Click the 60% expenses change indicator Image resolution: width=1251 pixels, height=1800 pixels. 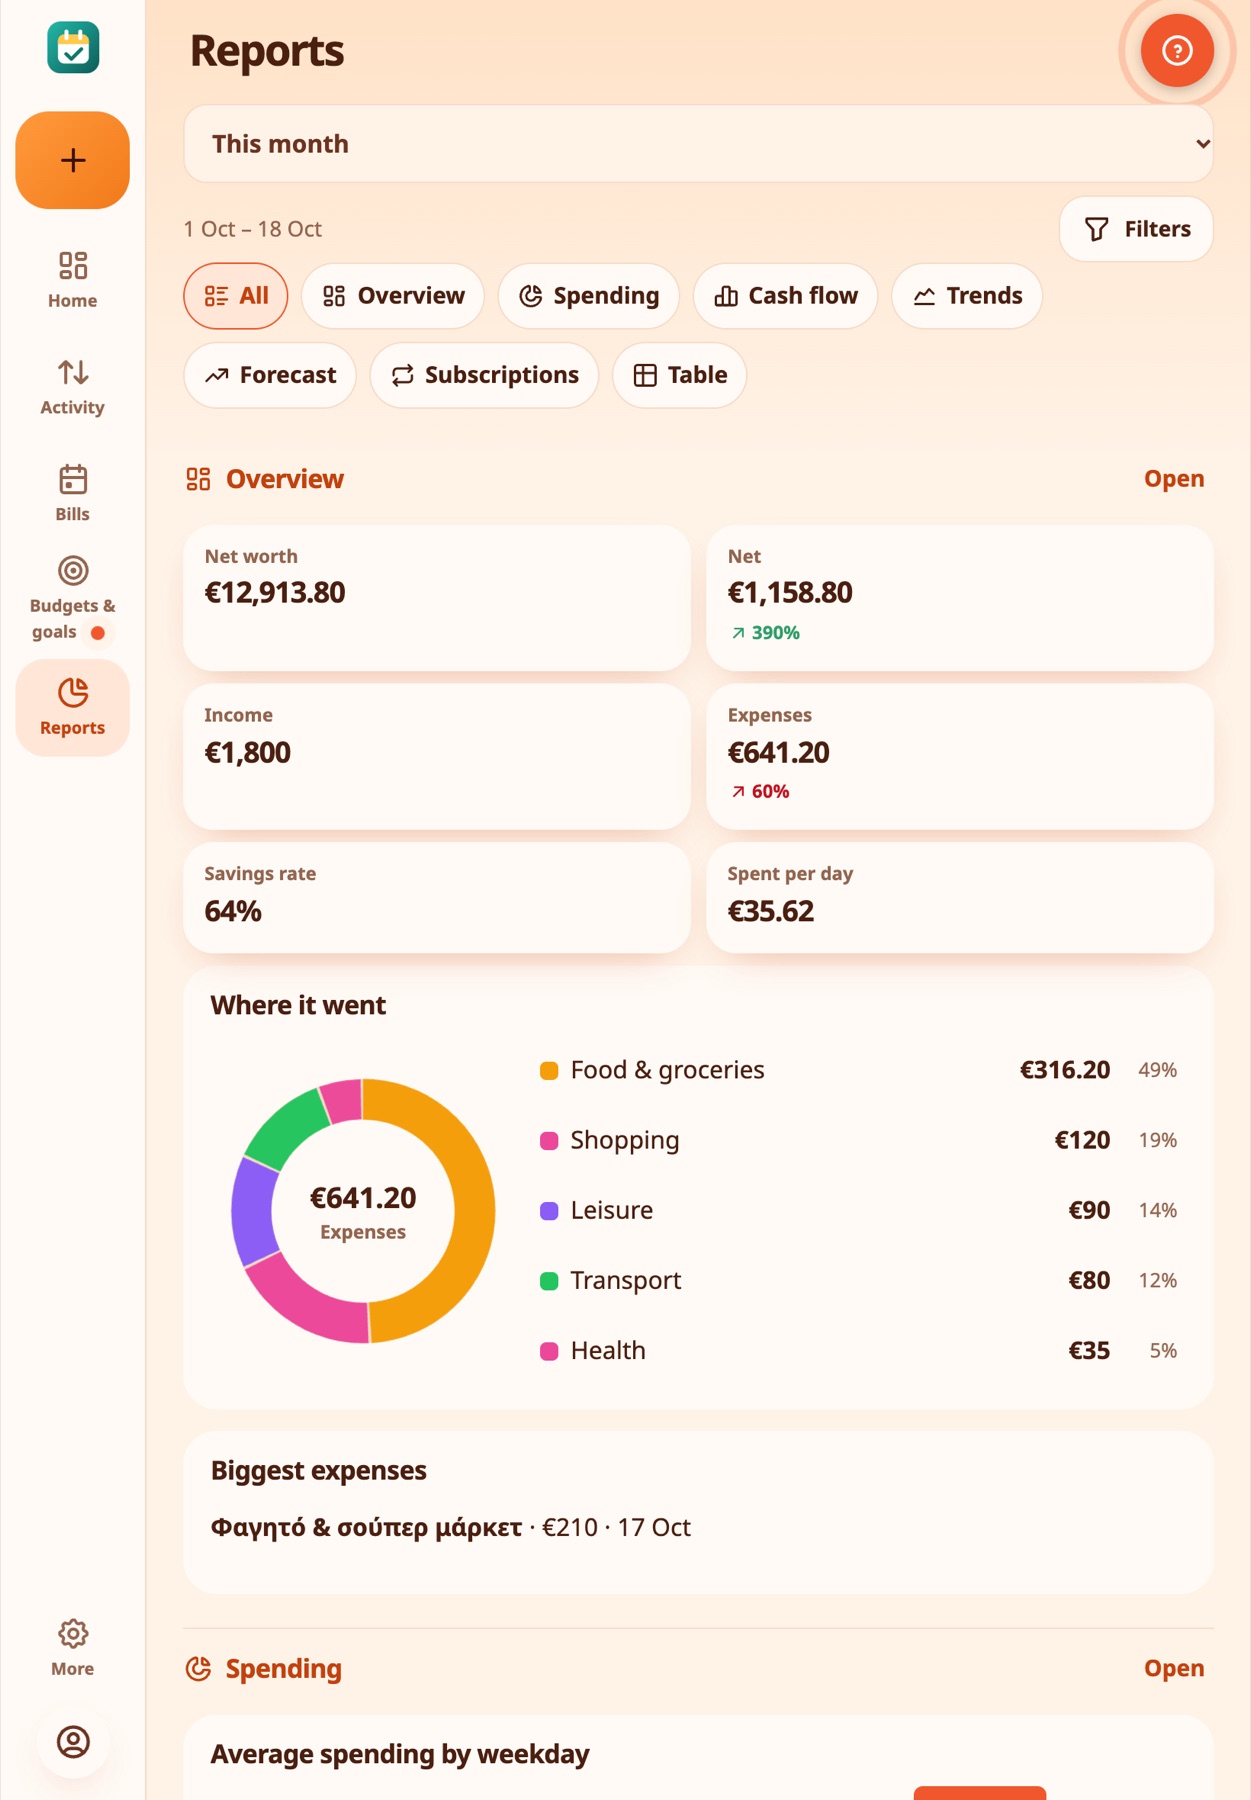pos(760,792)
